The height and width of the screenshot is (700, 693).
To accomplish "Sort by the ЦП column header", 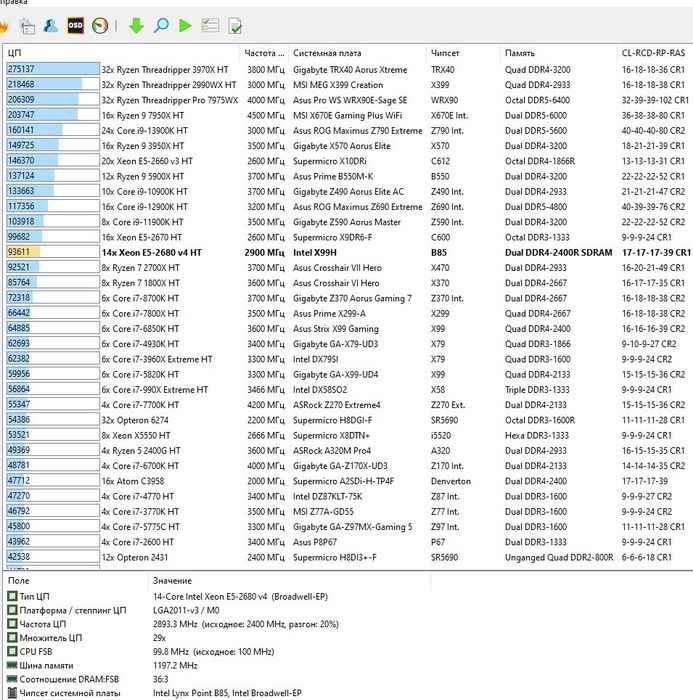I will [121, 53].
